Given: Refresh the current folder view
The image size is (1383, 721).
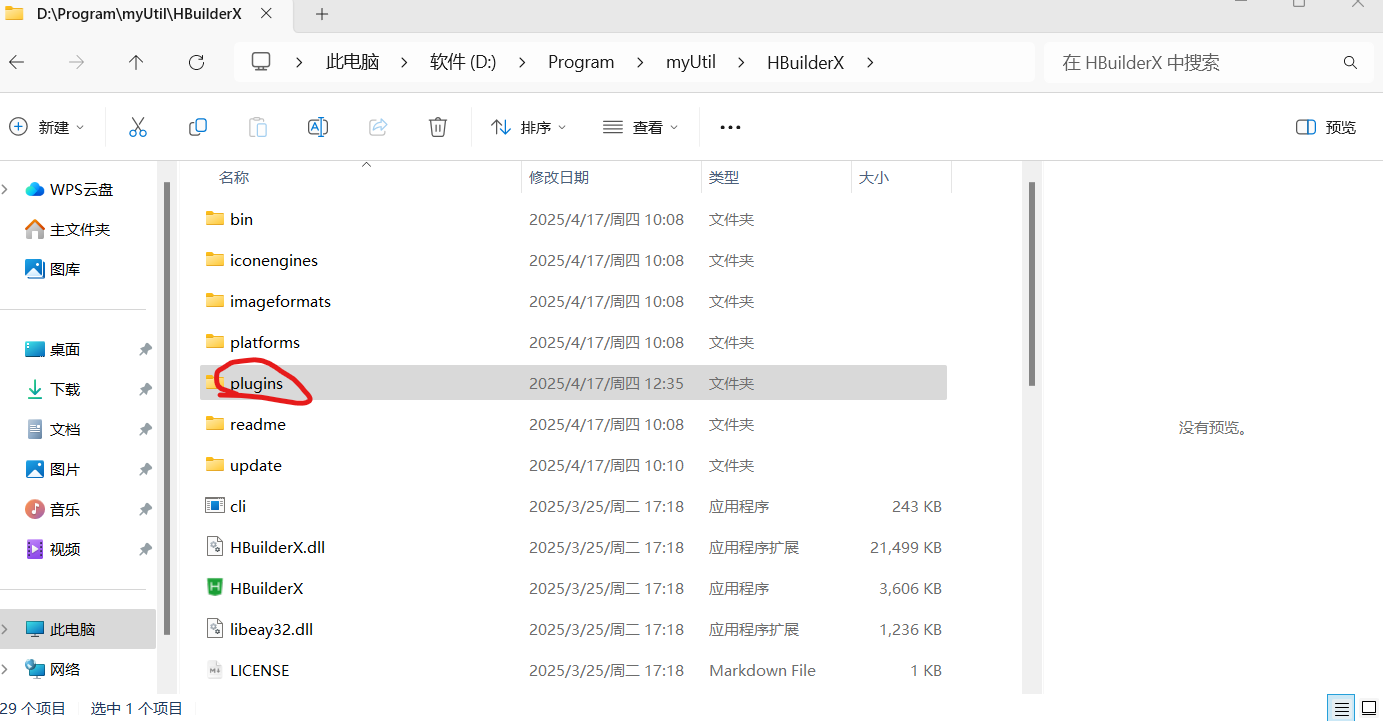Looking at the screenshot, I should 196,62.
